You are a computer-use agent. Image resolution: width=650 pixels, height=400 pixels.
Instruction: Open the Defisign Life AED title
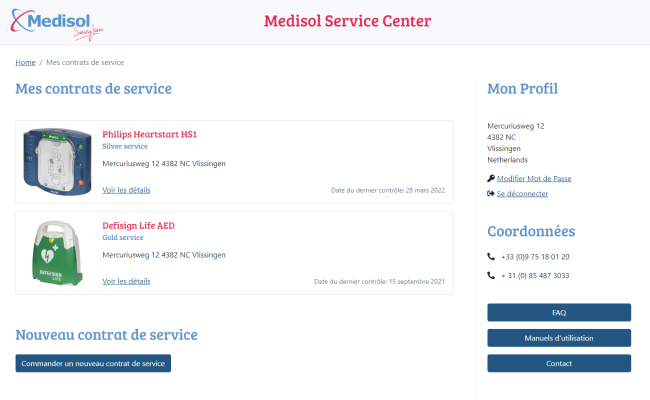(x=138, y=225)
